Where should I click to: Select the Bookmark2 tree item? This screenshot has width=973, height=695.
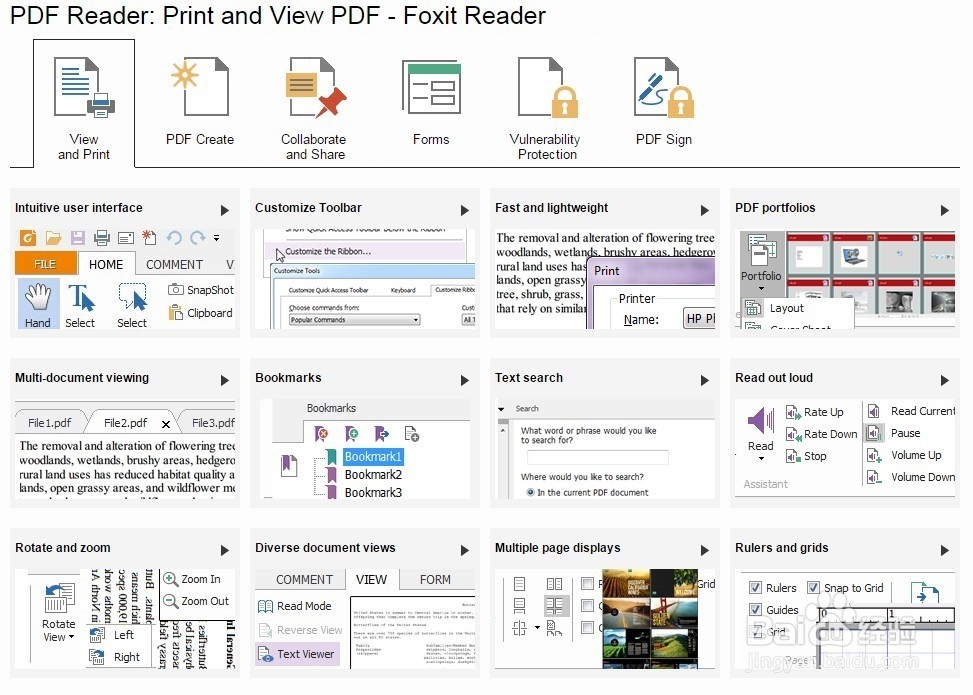tap(373, 475)
